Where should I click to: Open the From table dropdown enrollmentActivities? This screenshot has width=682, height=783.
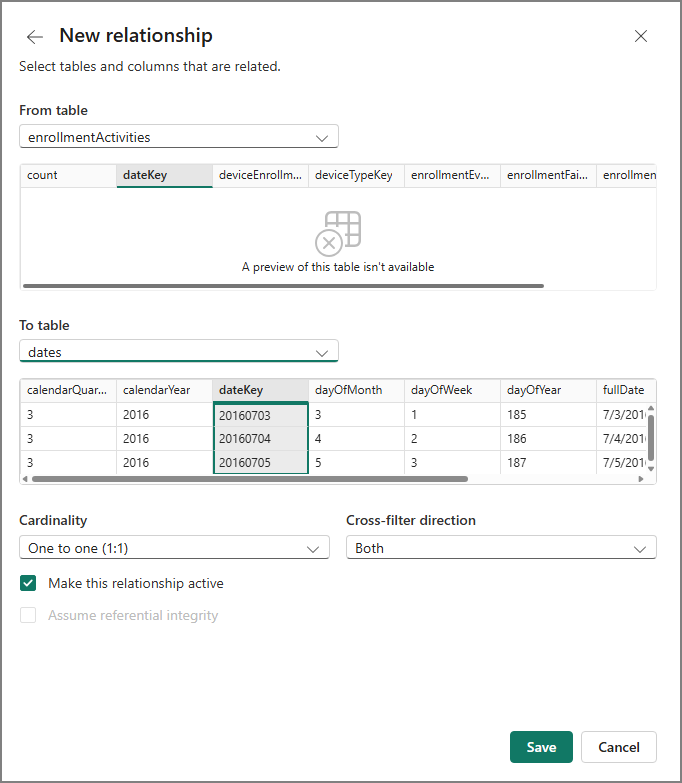point(179,137)
